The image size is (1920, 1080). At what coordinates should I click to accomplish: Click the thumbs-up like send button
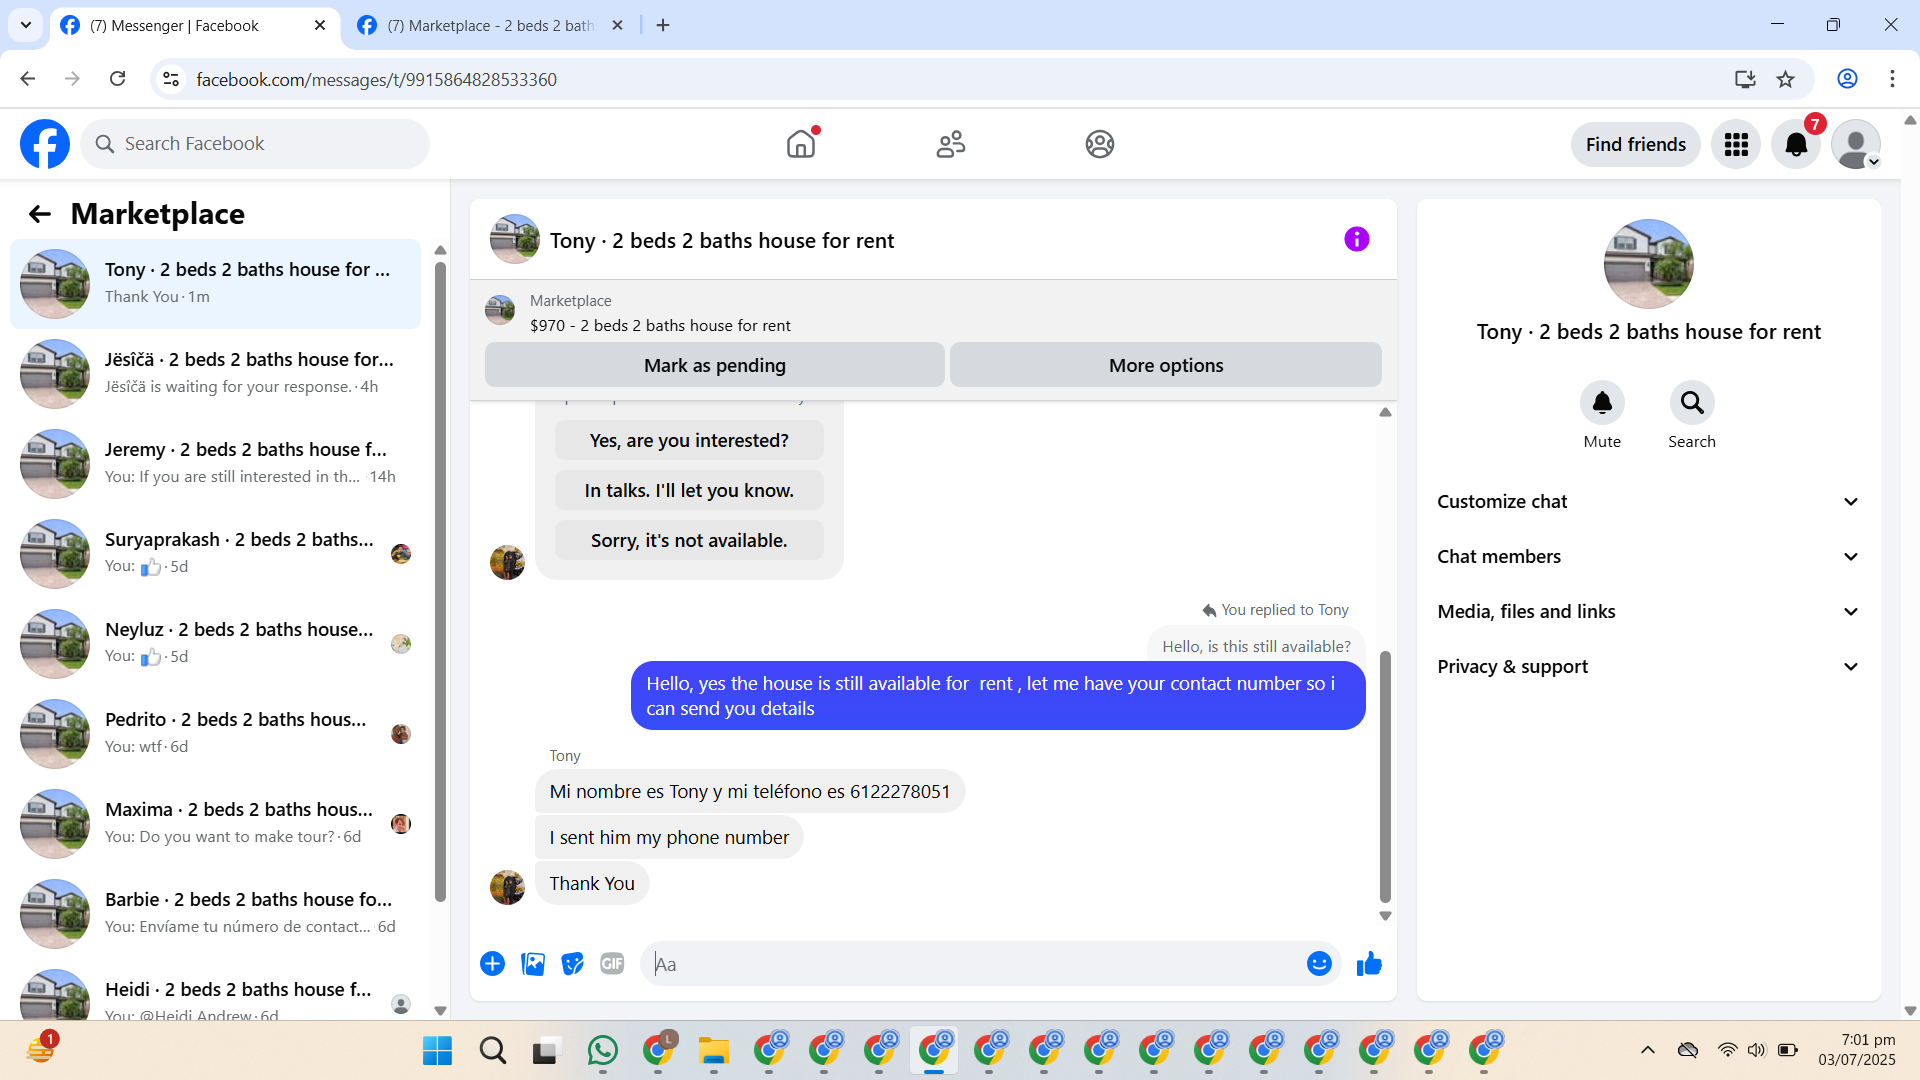click(x=1369, y=964)
